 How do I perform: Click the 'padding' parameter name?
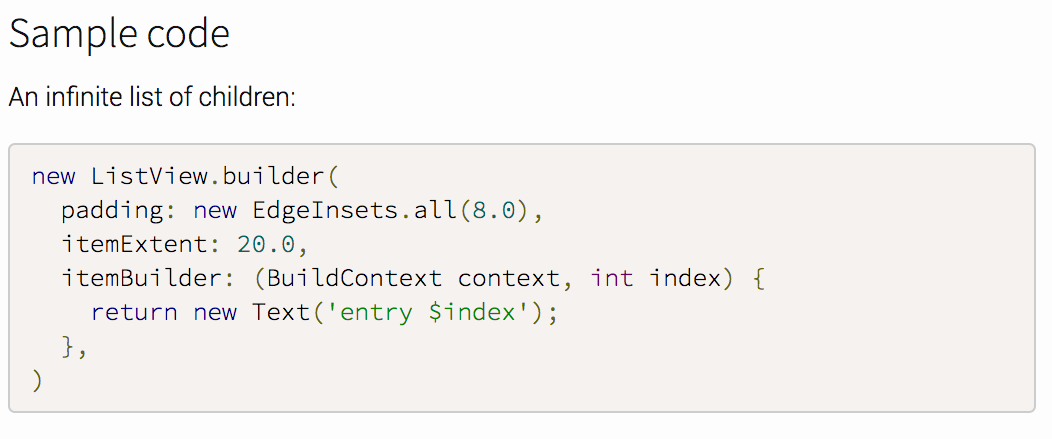[x=112, y=211]
